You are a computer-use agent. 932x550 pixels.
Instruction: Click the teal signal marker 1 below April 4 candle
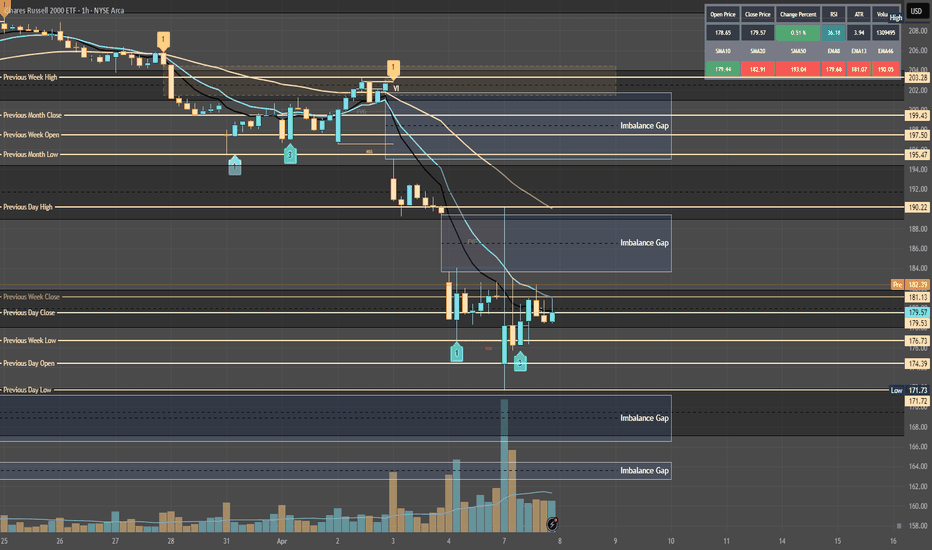456,352
